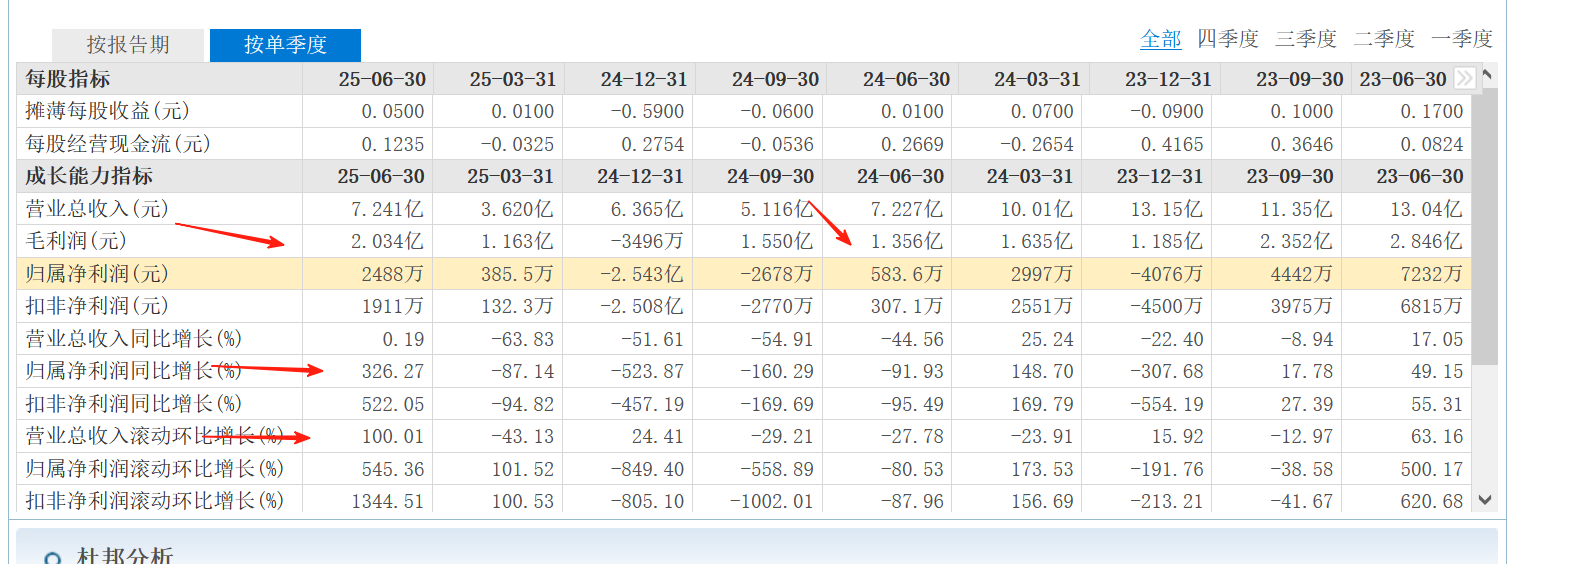The width and height of the screenshot is (1575, 564).
Task: Filter by 三季度
Action: tap(1306, 39)
